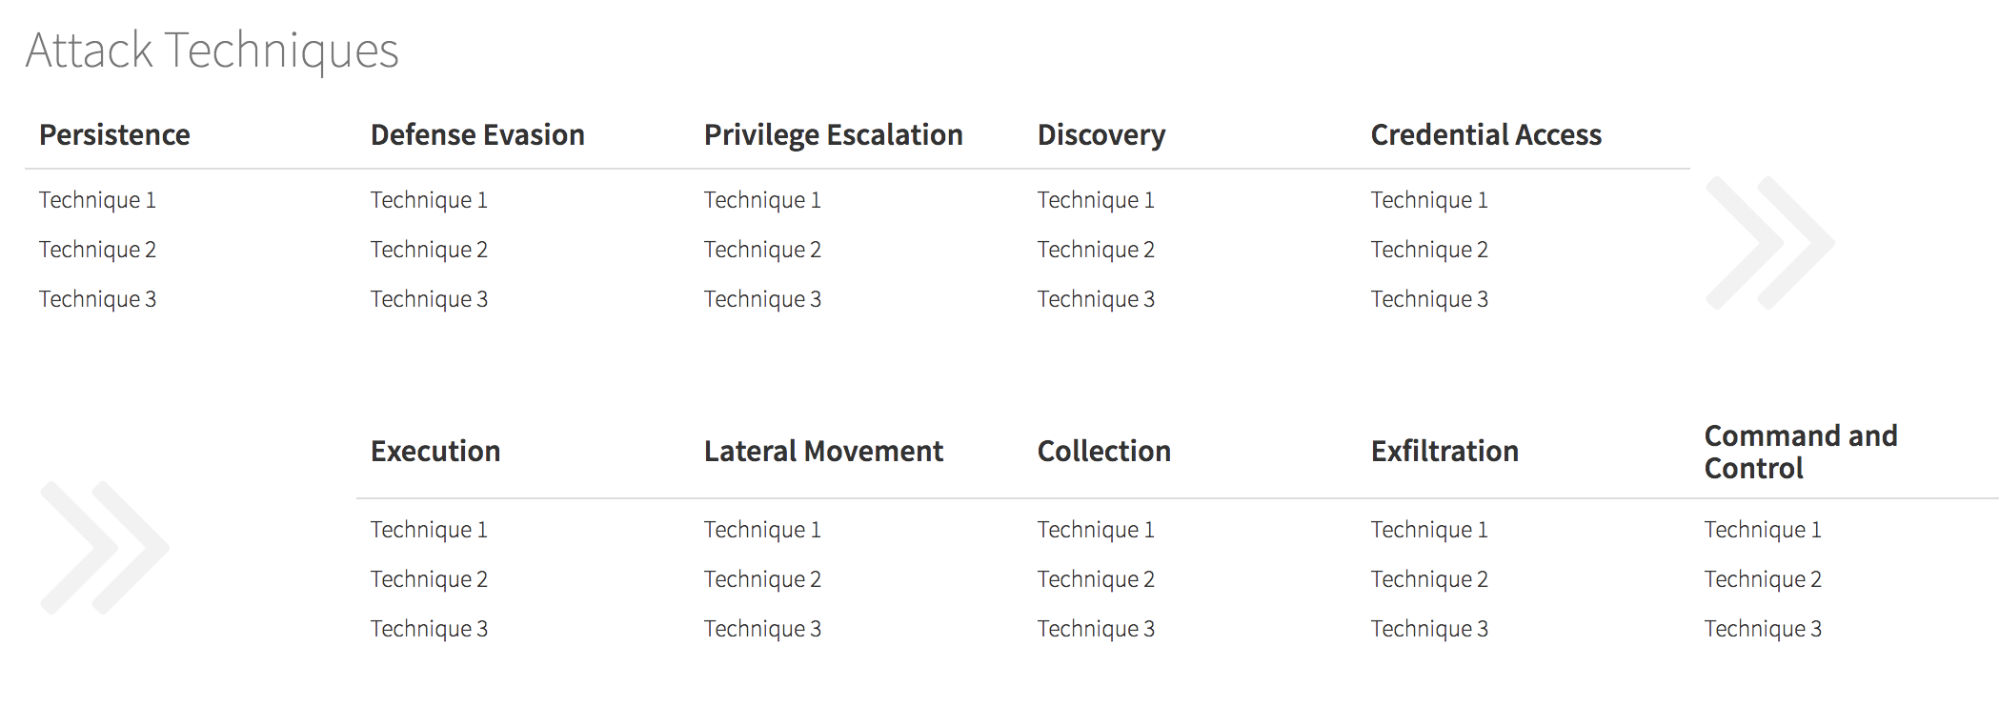Select Technique 3 under Privilege Escalation
This screenshot has width=1999, height=706.
pyautogui.click(x=762, y=299)
